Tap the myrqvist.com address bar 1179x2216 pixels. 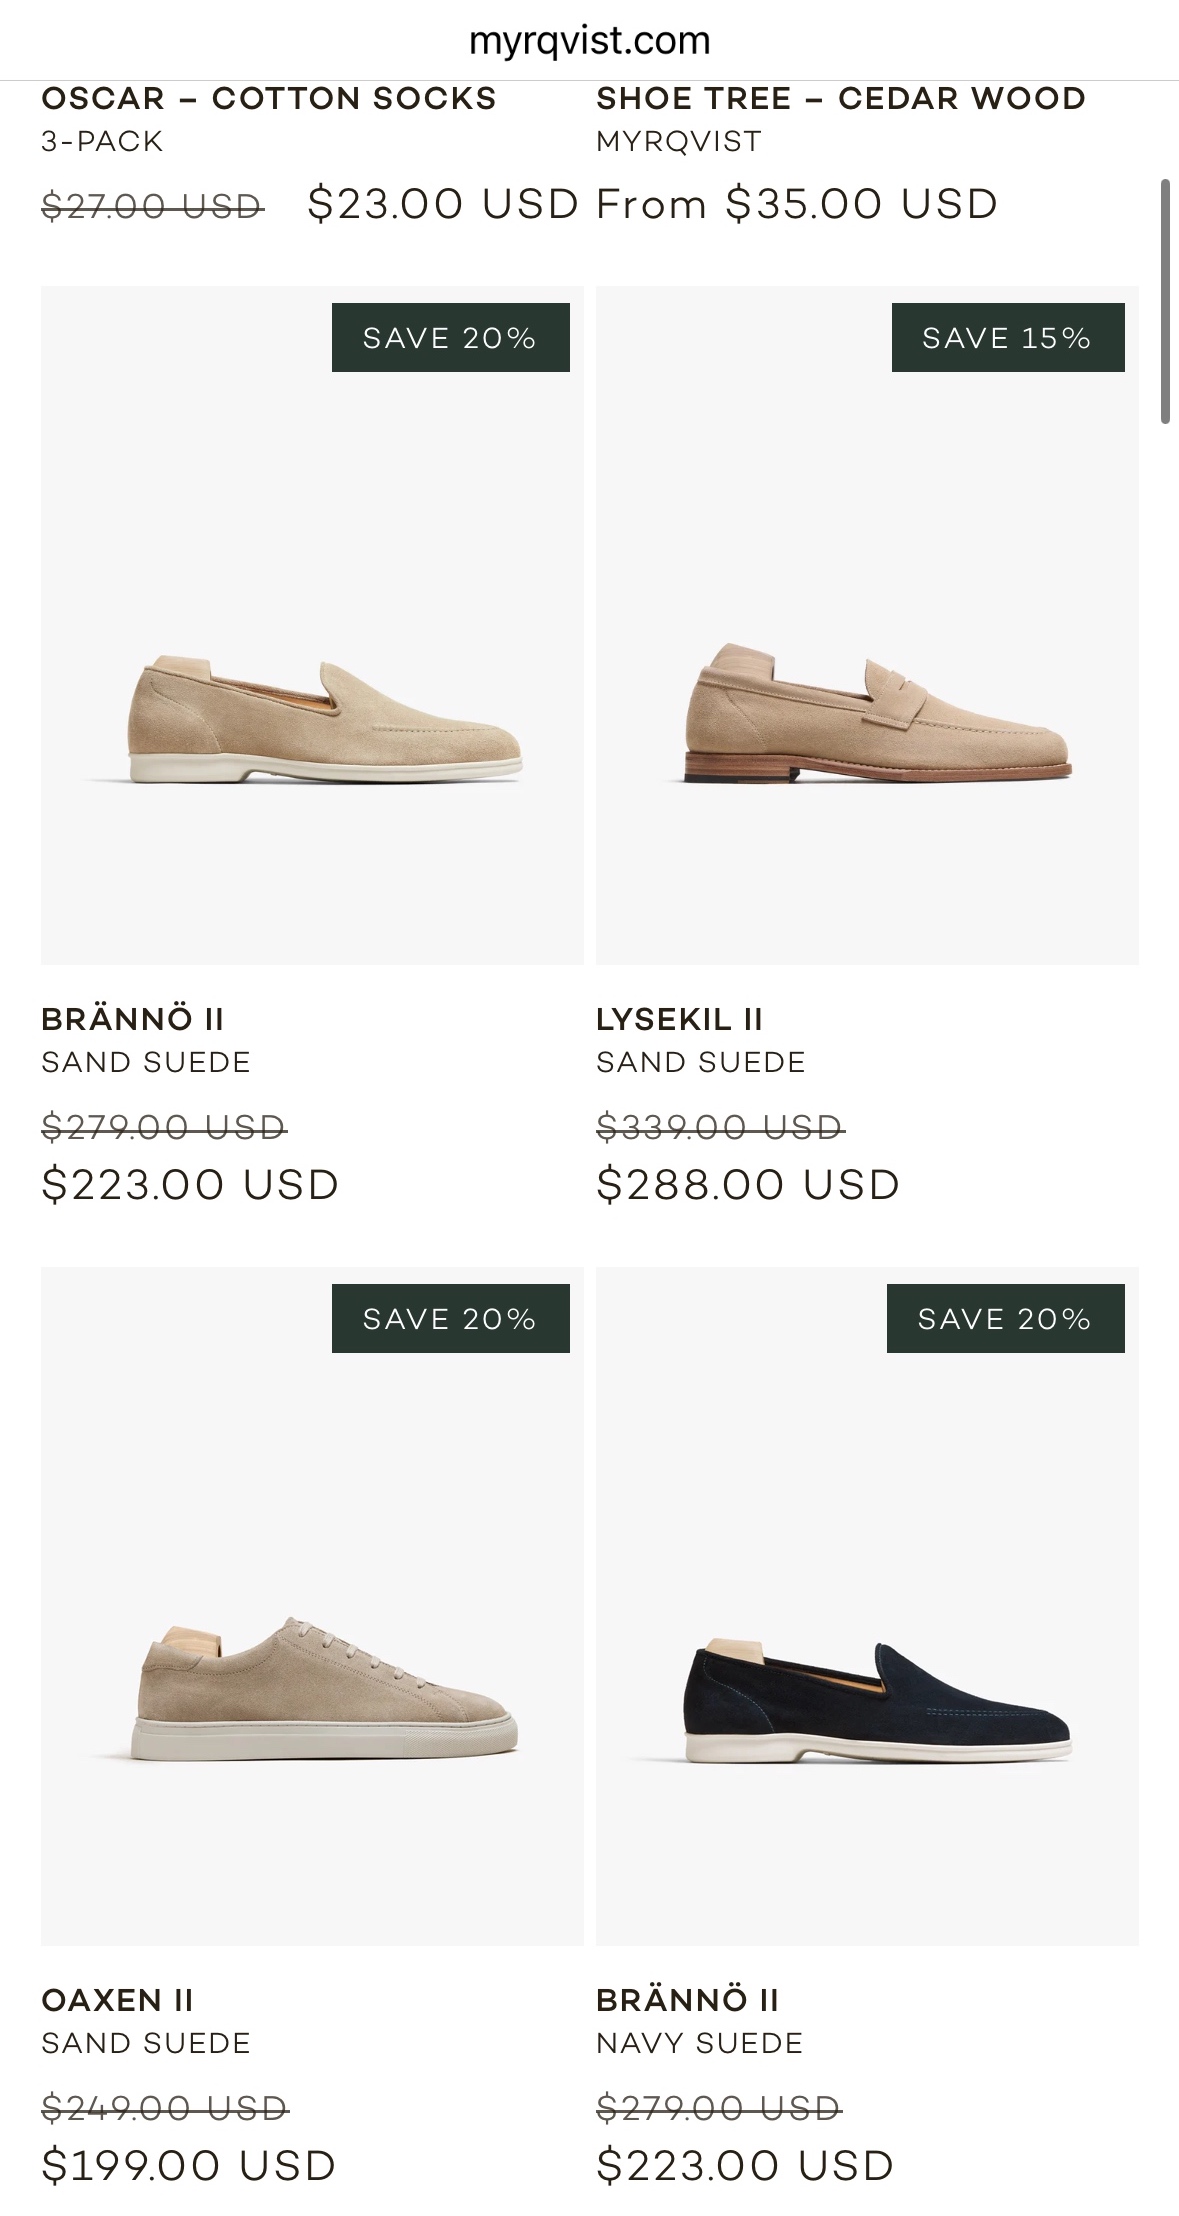[x=589, y=41]
